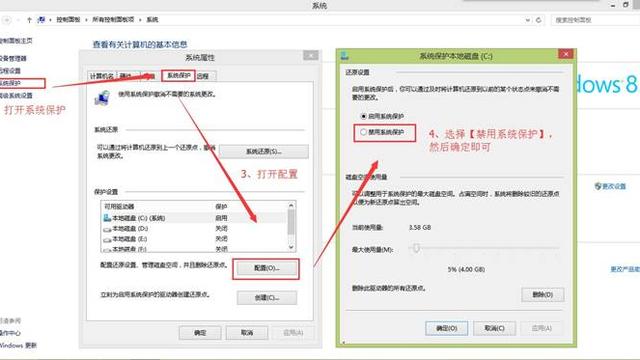Click the drive list scrollbar up arrow

click(291, 206)
